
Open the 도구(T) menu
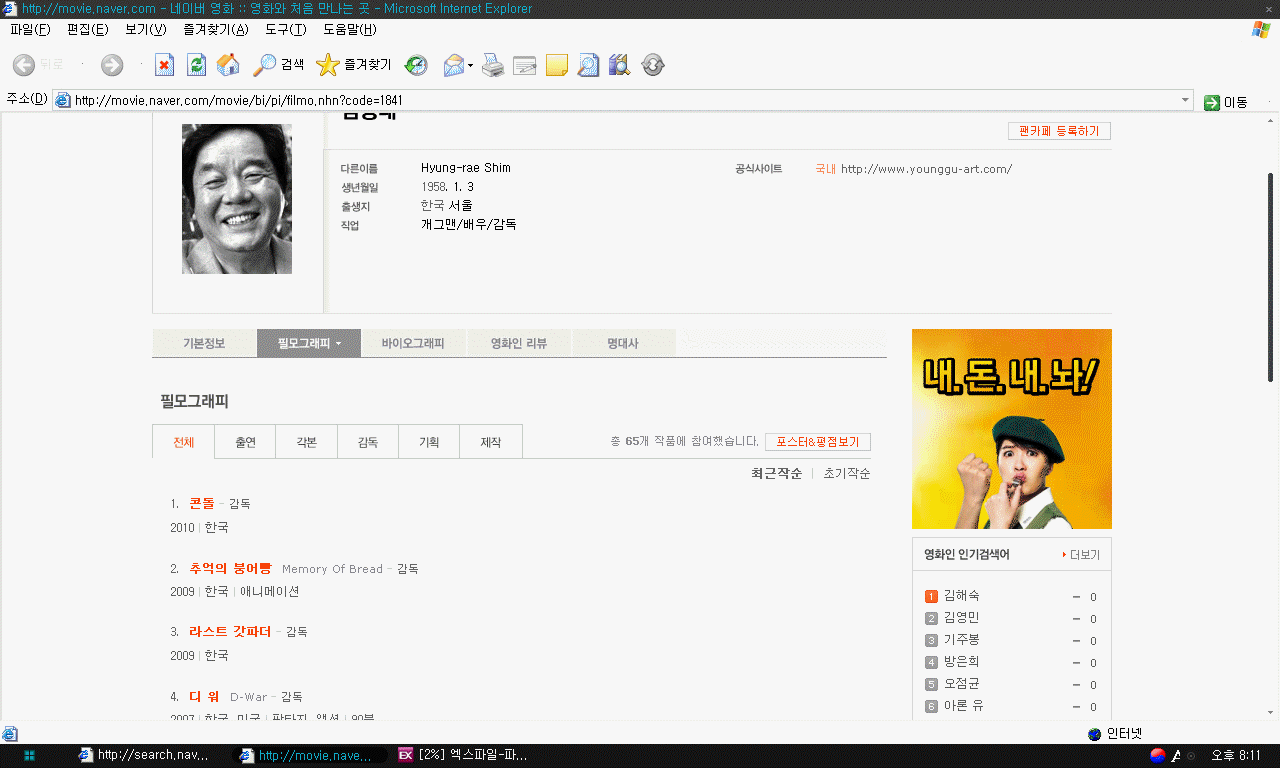pos(285,29)
